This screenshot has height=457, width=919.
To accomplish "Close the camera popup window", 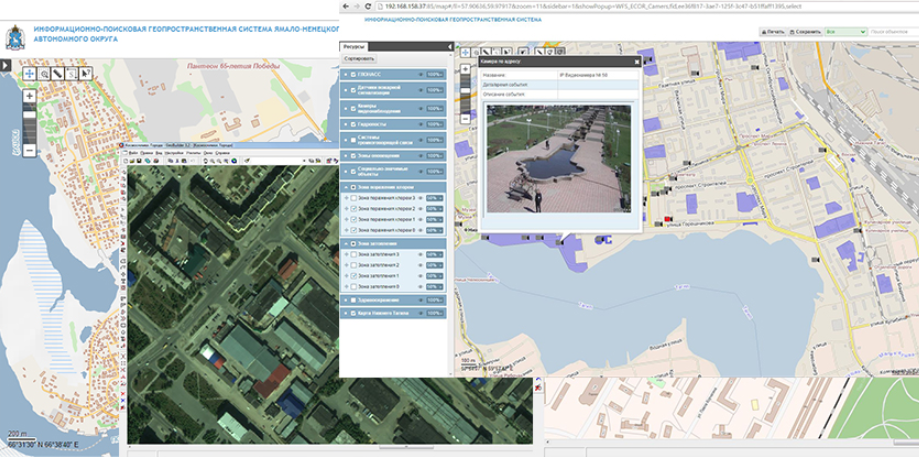I will (636, 61).
